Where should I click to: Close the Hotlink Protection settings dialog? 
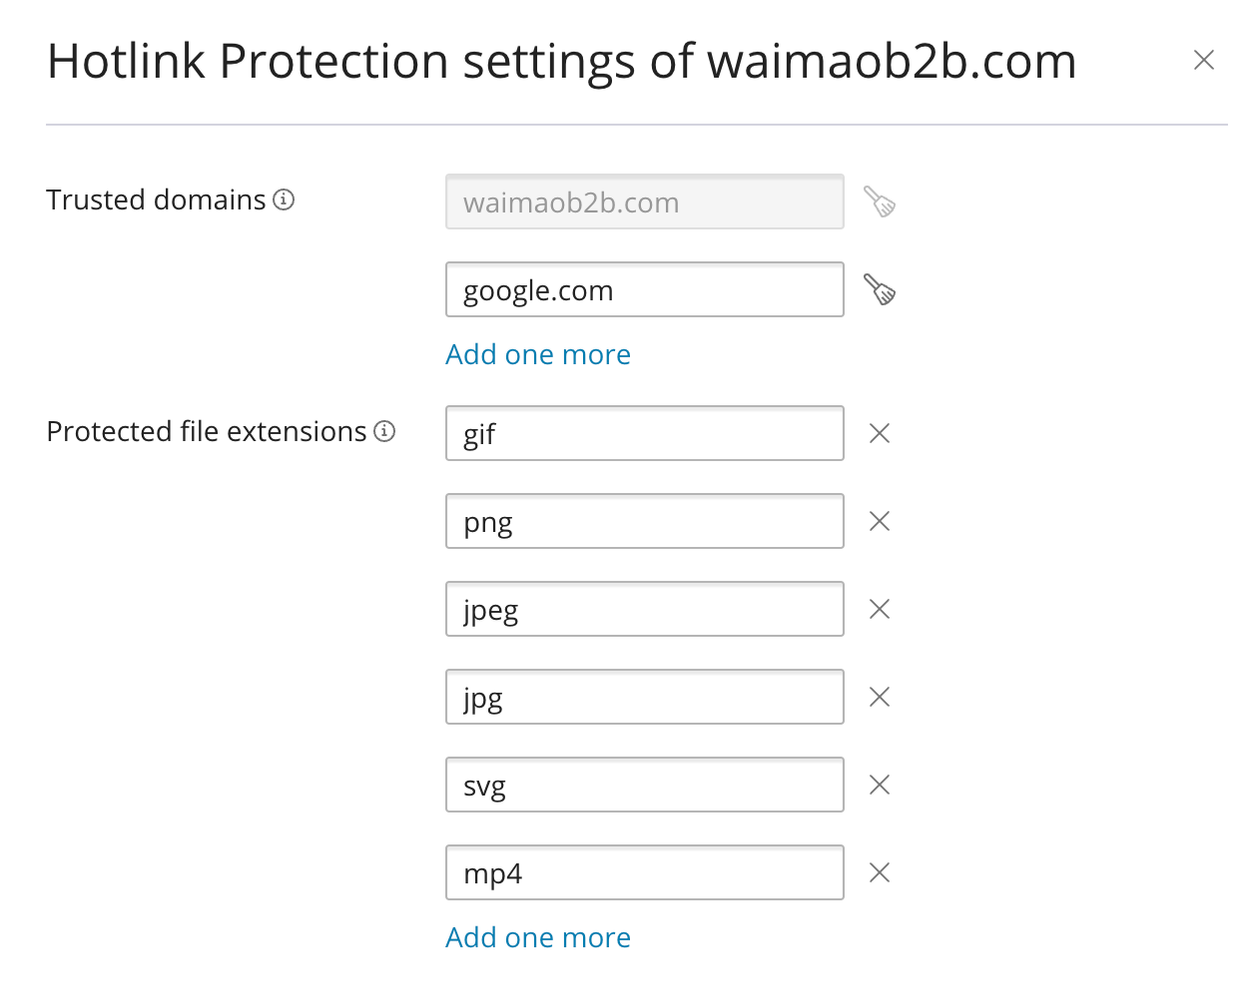pos(1204,60)
